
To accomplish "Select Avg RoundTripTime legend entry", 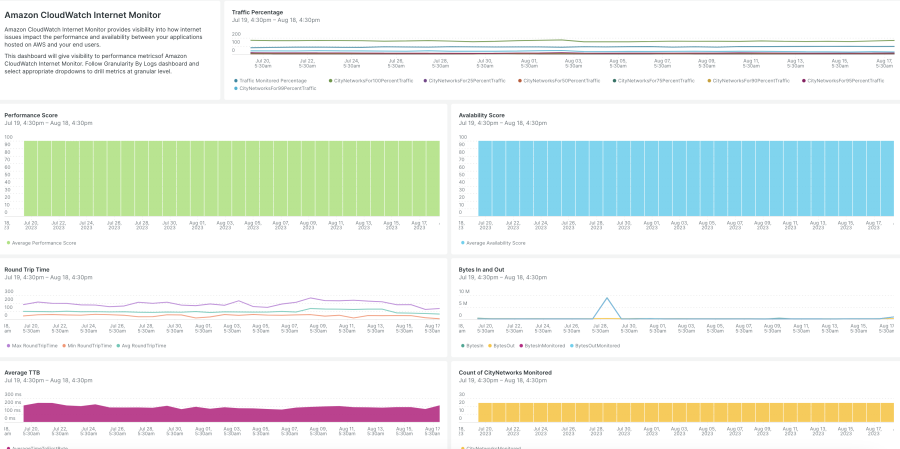I will [142, 345].
